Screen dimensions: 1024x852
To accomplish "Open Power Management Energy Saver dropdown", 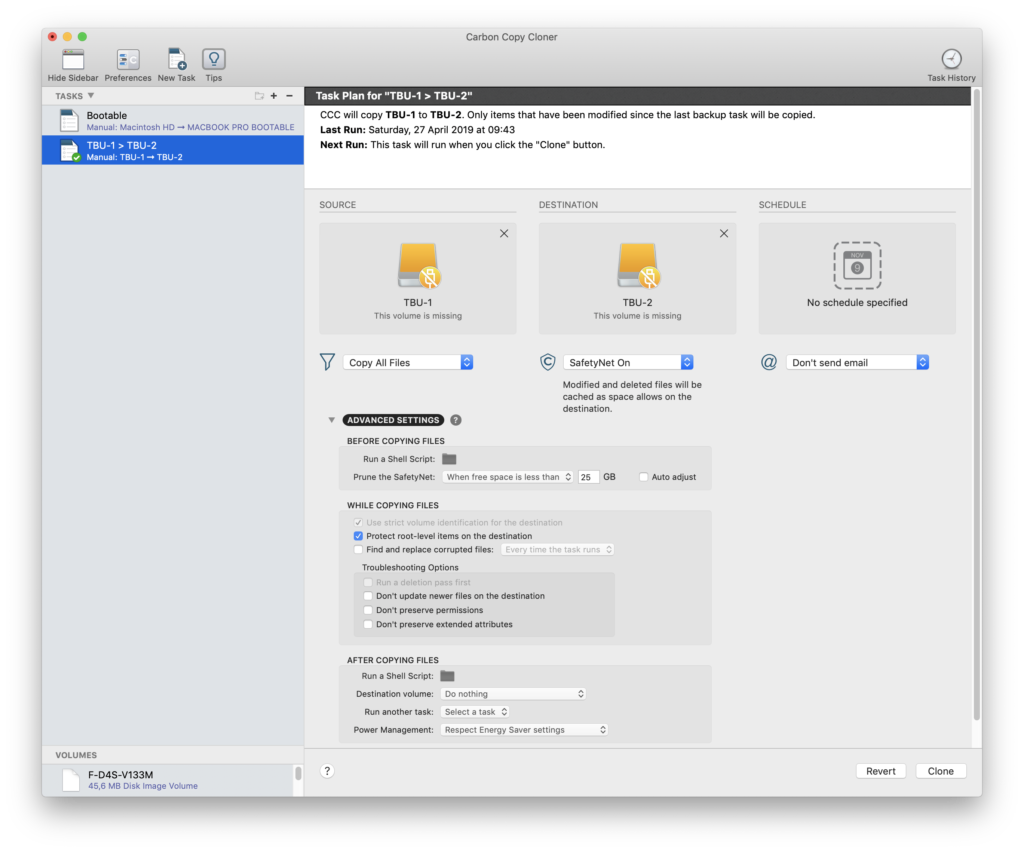I will pyautogui.click(x=524, y=730).
